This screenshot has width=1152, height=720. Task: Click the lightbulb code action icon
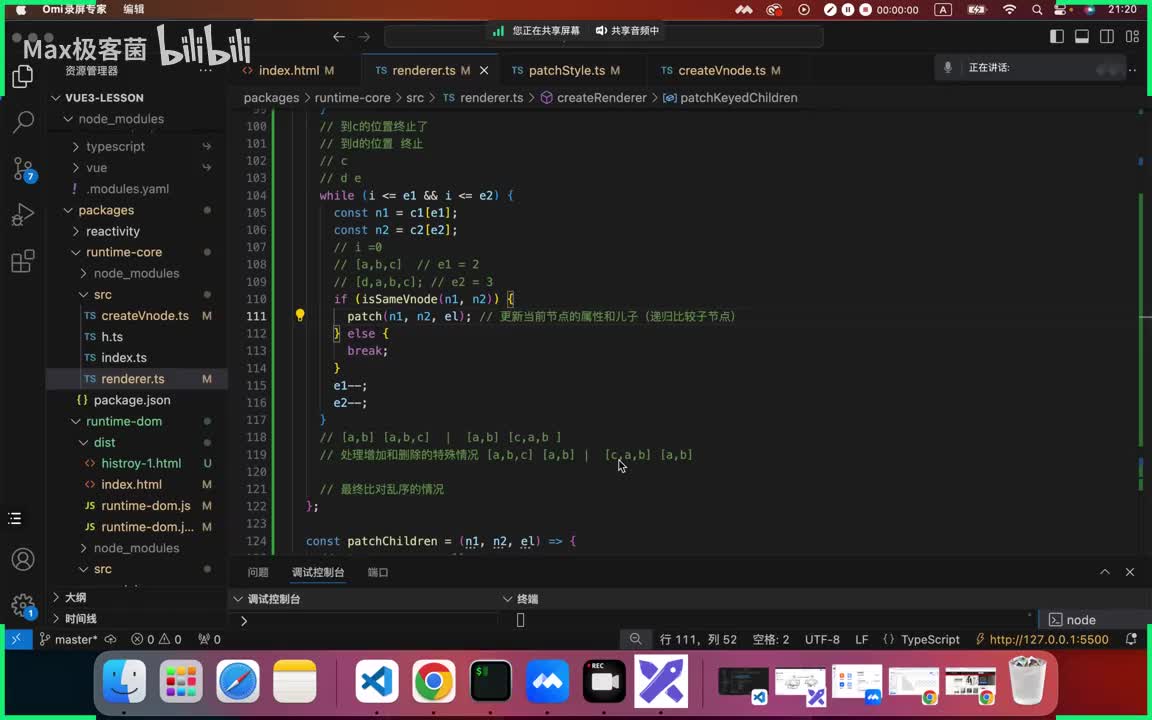299,316
